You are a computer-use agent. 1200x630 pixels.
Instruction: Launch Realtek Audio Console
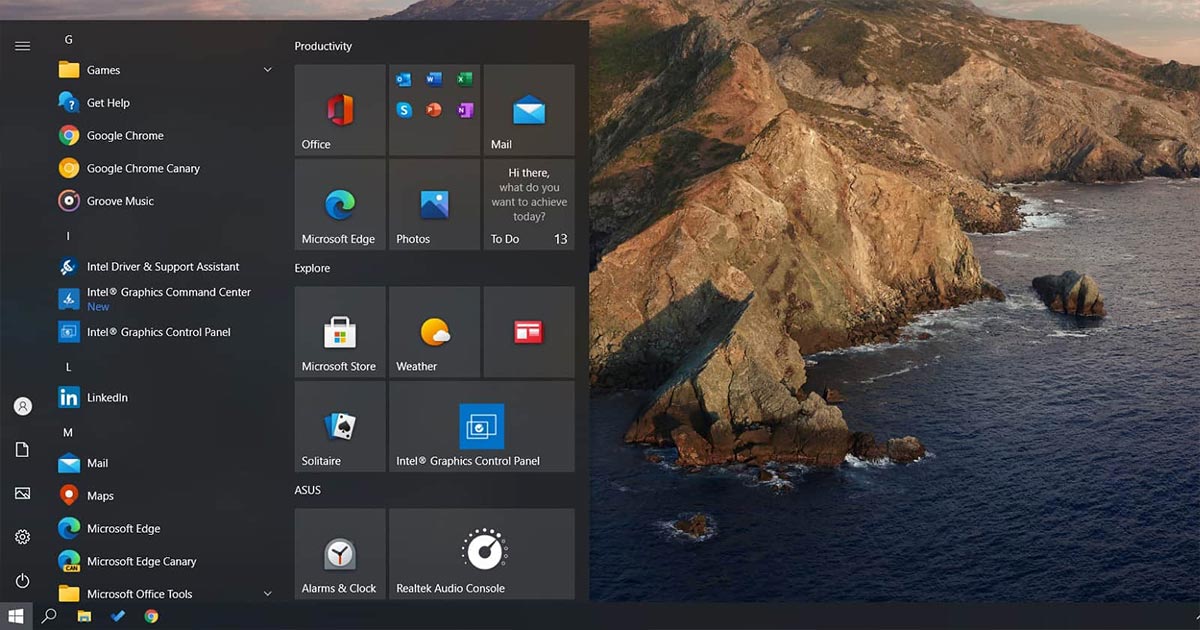pyautogui.click(x=481, y=553)
